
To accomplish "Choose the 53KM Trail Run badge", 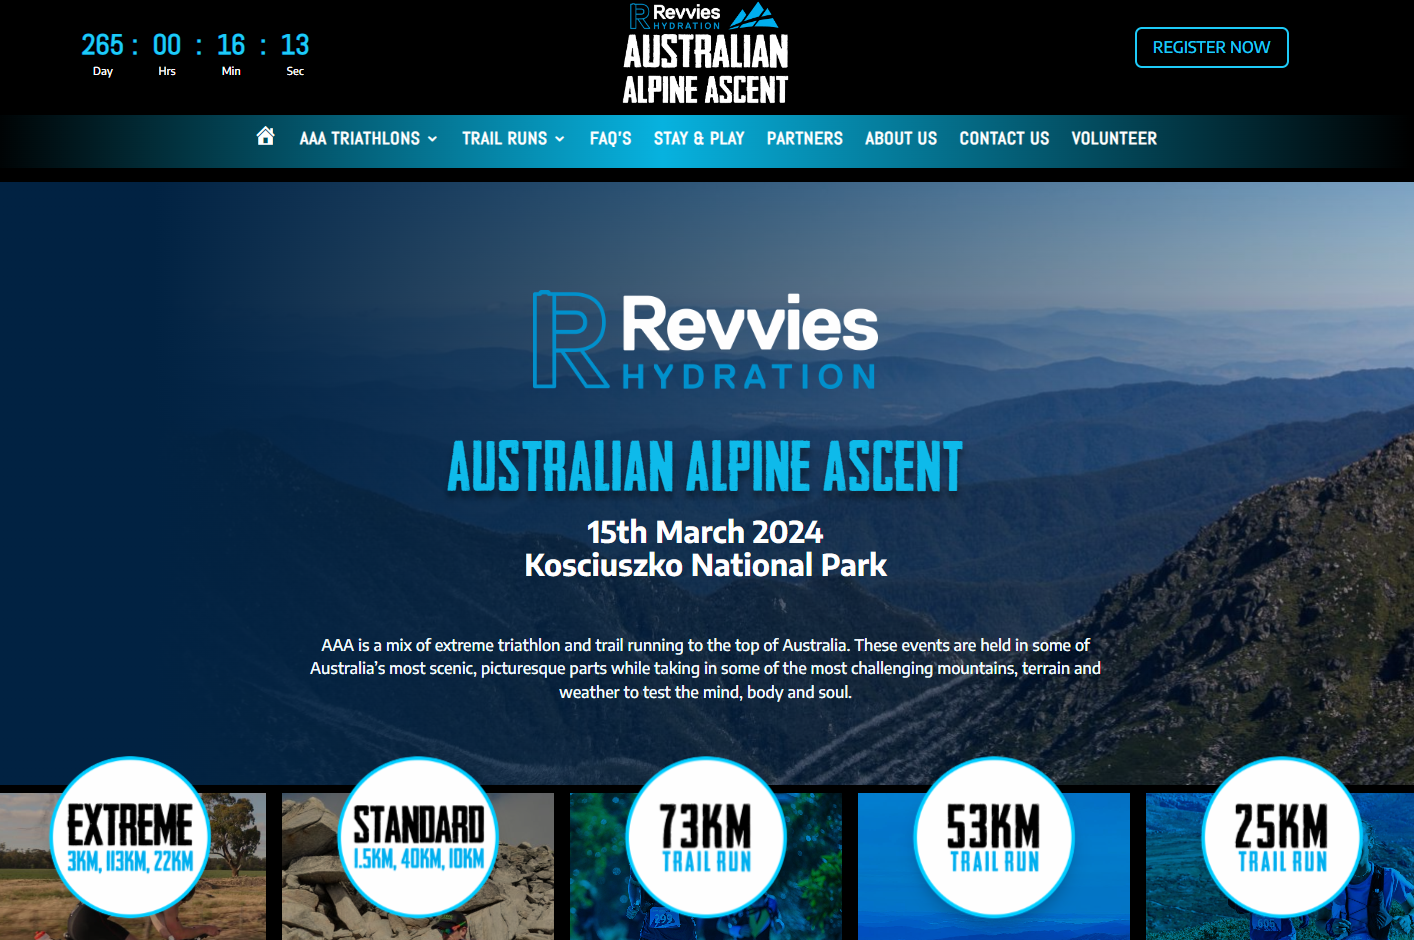I will (994, 837).
